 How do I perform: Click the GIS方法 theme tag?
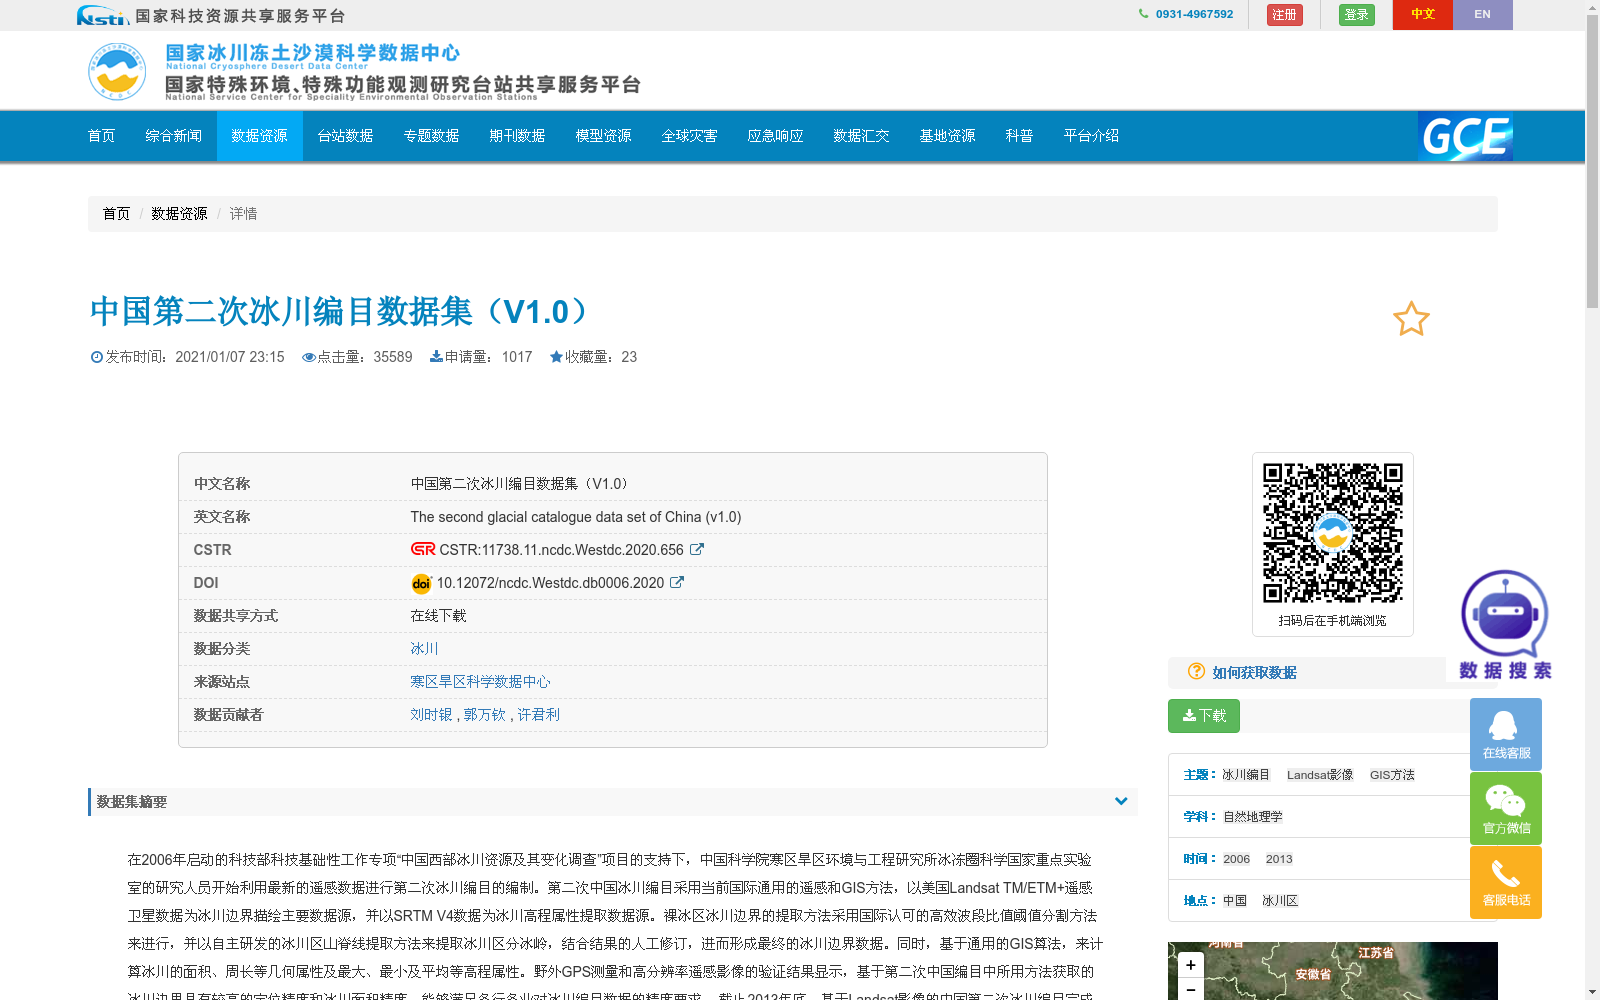[1392, 775]
